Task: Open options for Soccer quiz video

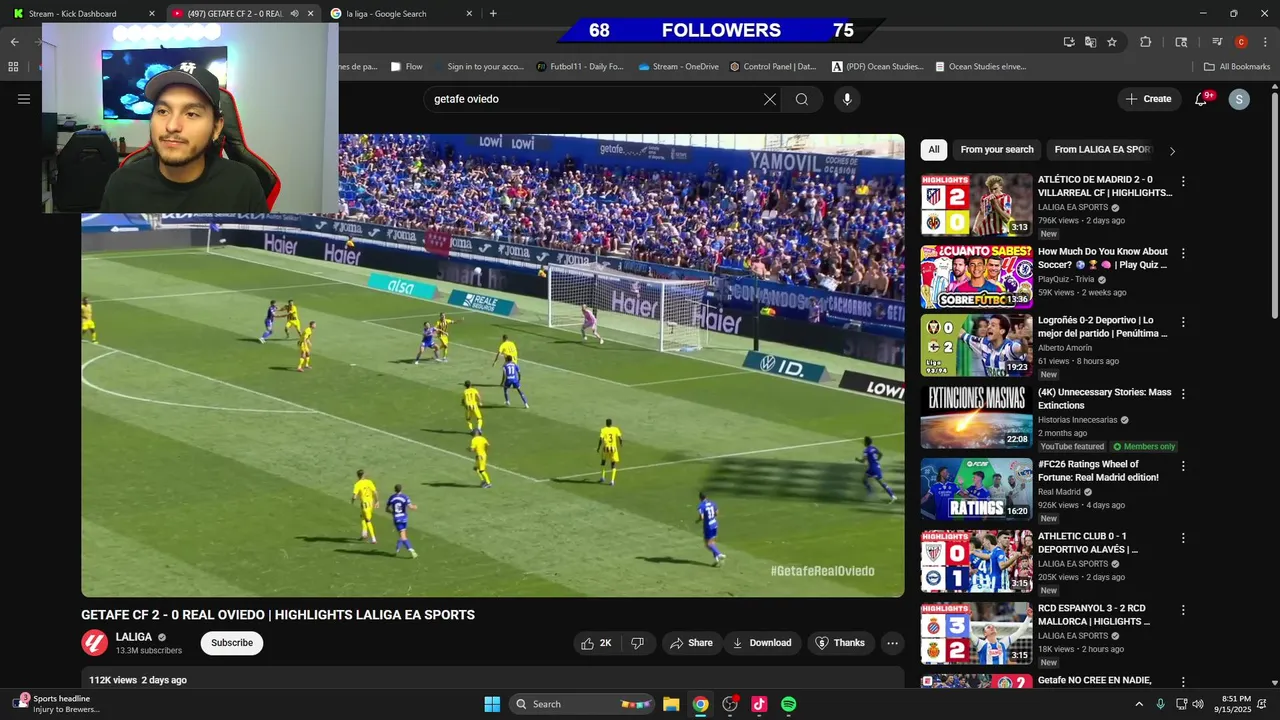Action: [x=1183, y=254]
